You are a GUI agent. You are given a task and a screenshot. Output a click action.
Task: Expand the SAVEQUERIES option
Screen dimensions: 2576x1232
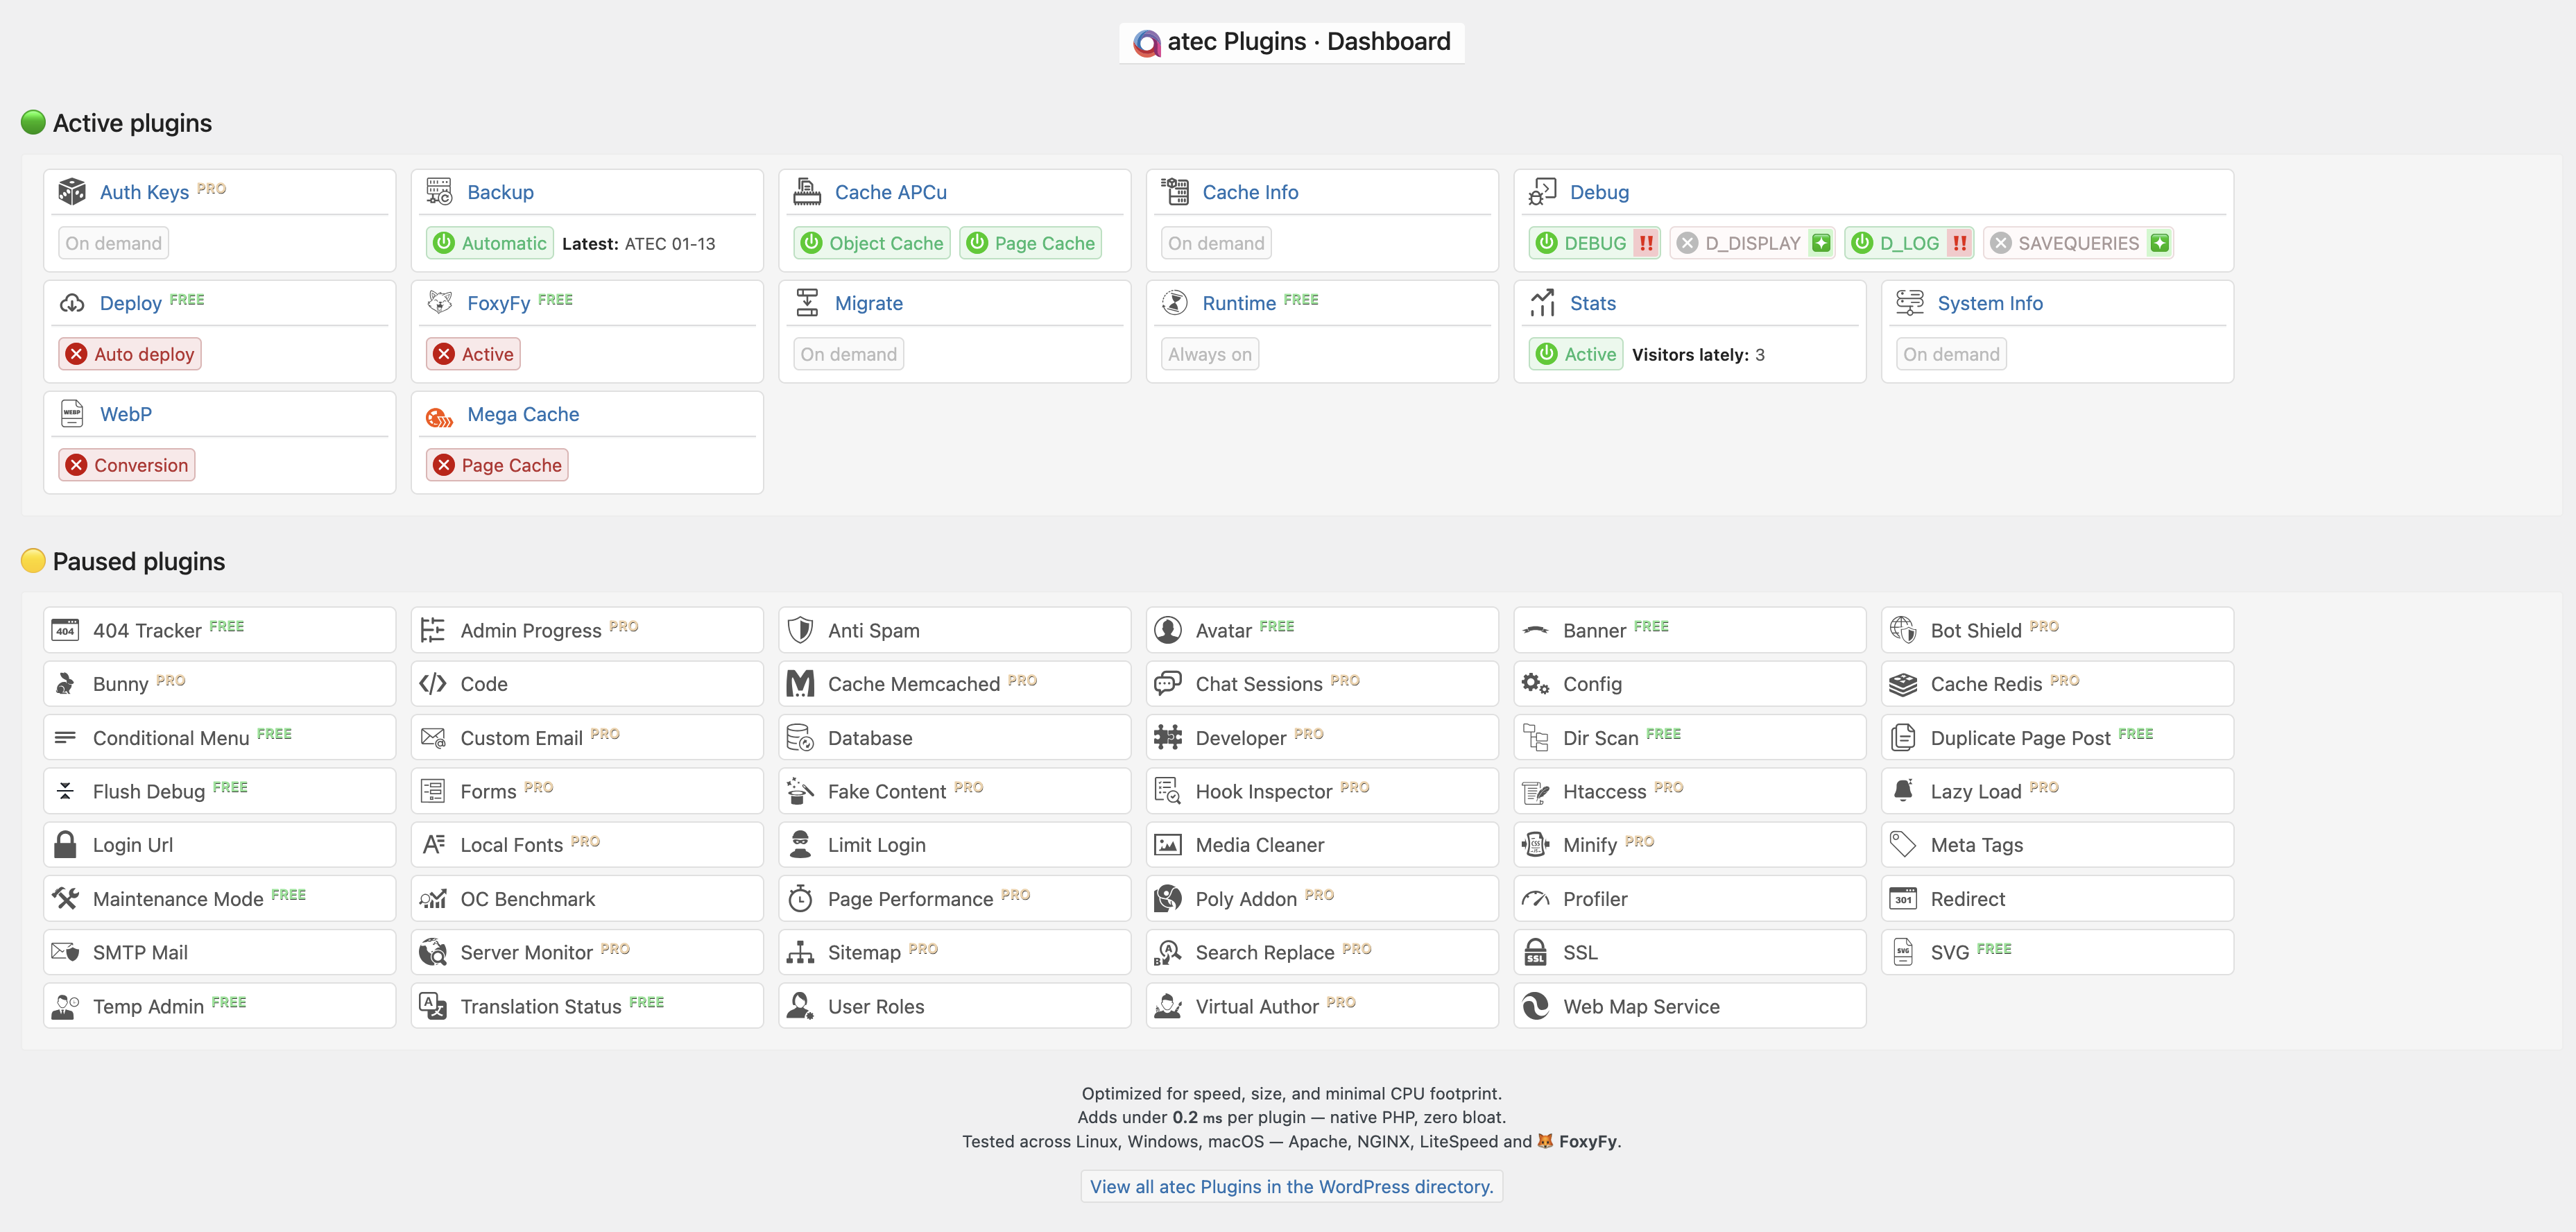(2160, 242)
